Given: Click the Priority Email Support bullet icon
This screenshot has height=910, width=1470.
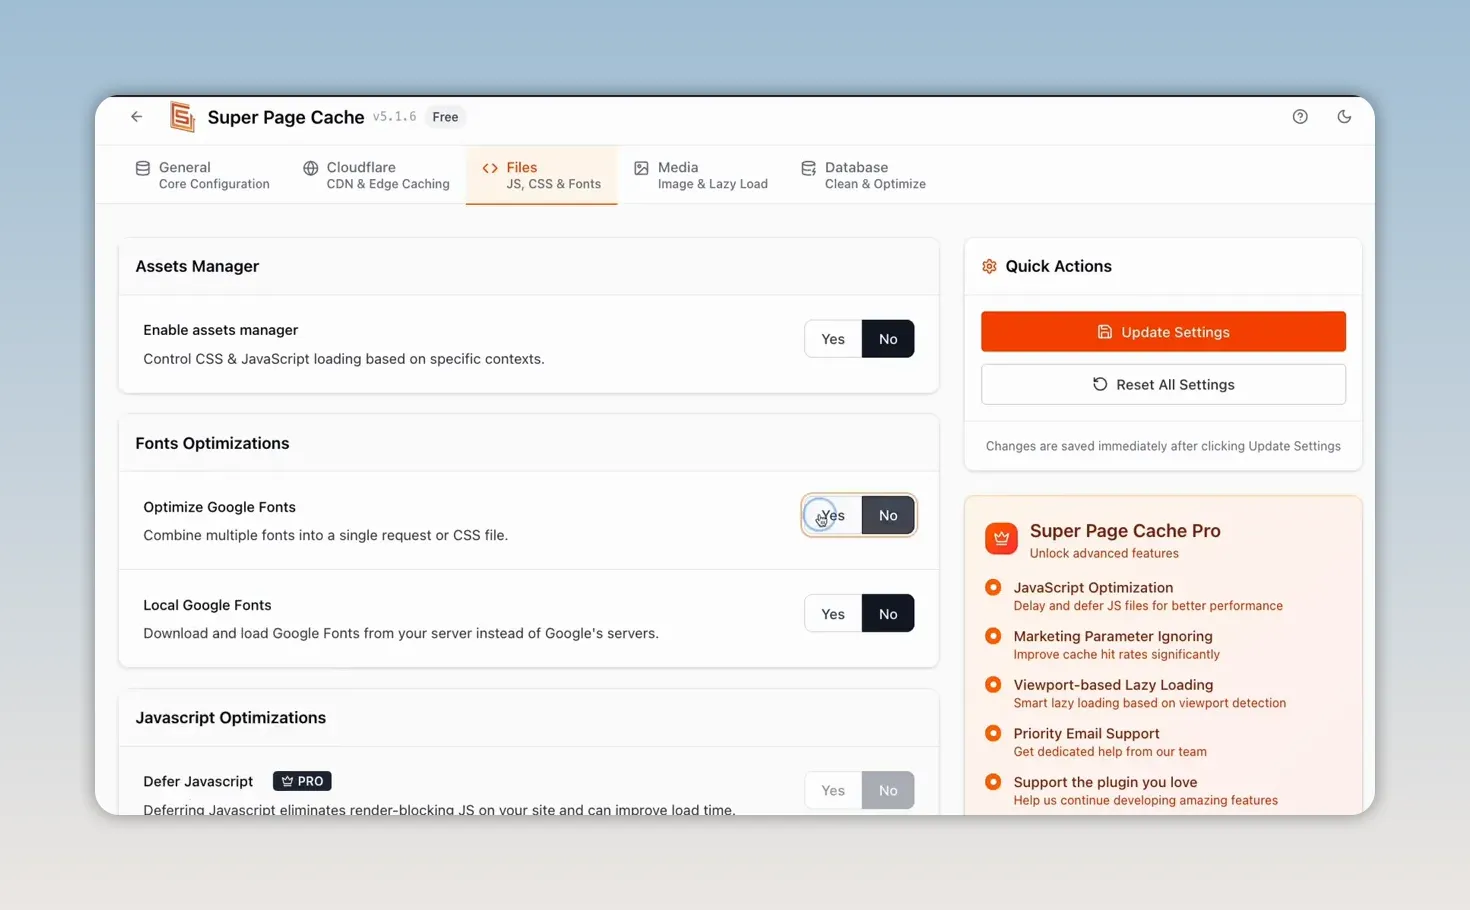Looking at the screenshot, I should [x=993, y=733].
